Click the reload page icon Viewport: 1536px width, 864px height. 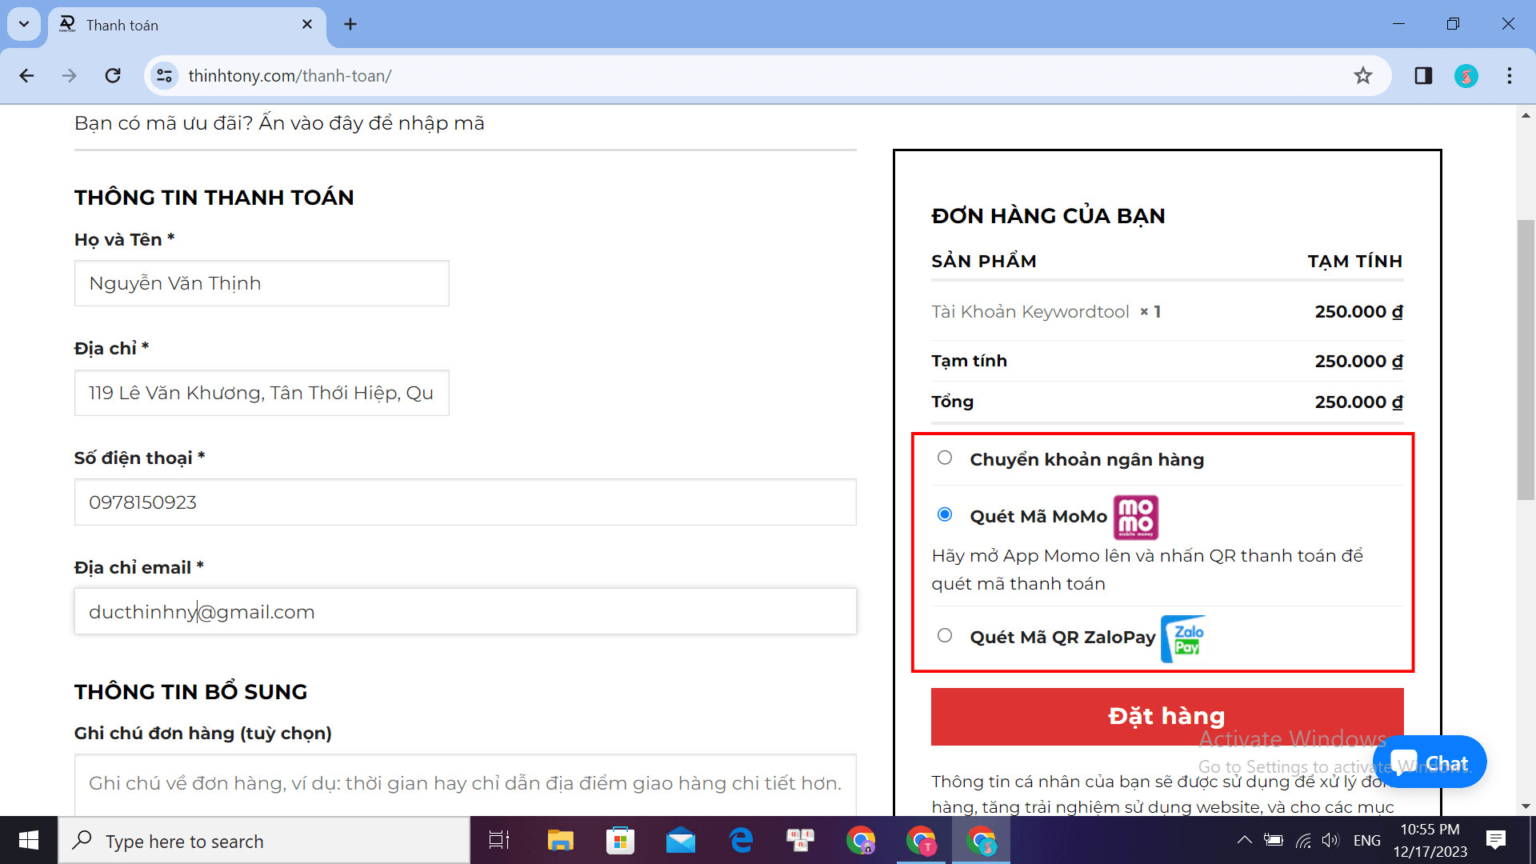pyautogui.click(x=113, y=75)
